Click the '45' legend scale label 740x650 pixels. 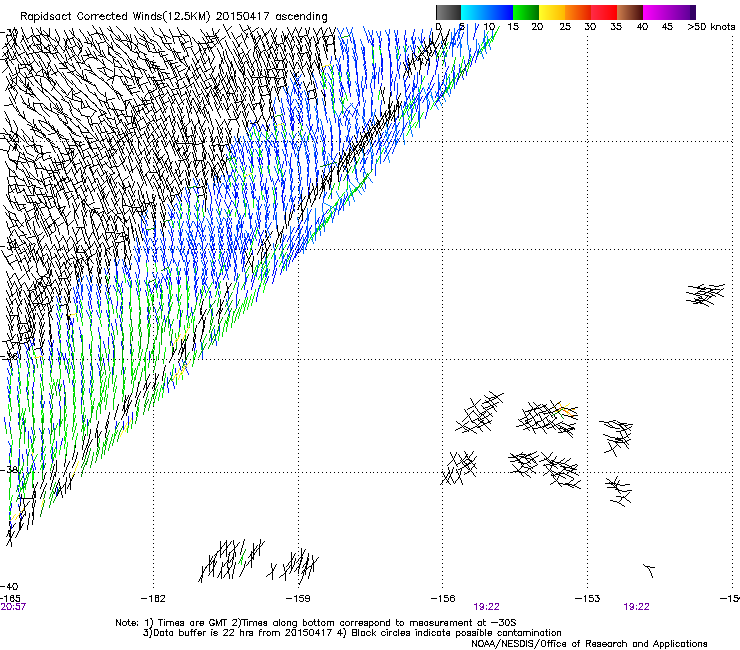pyautogui.click(x=667, y=27)
